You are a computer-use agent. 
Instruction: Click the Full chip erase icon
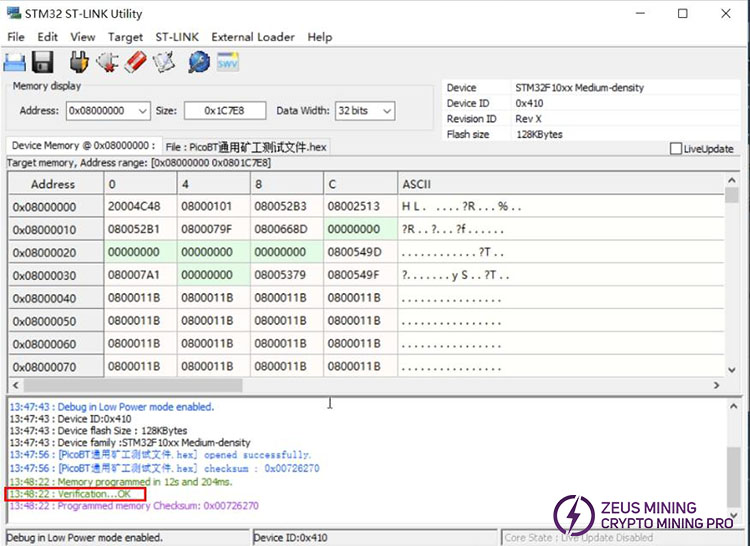pos(135,63)
